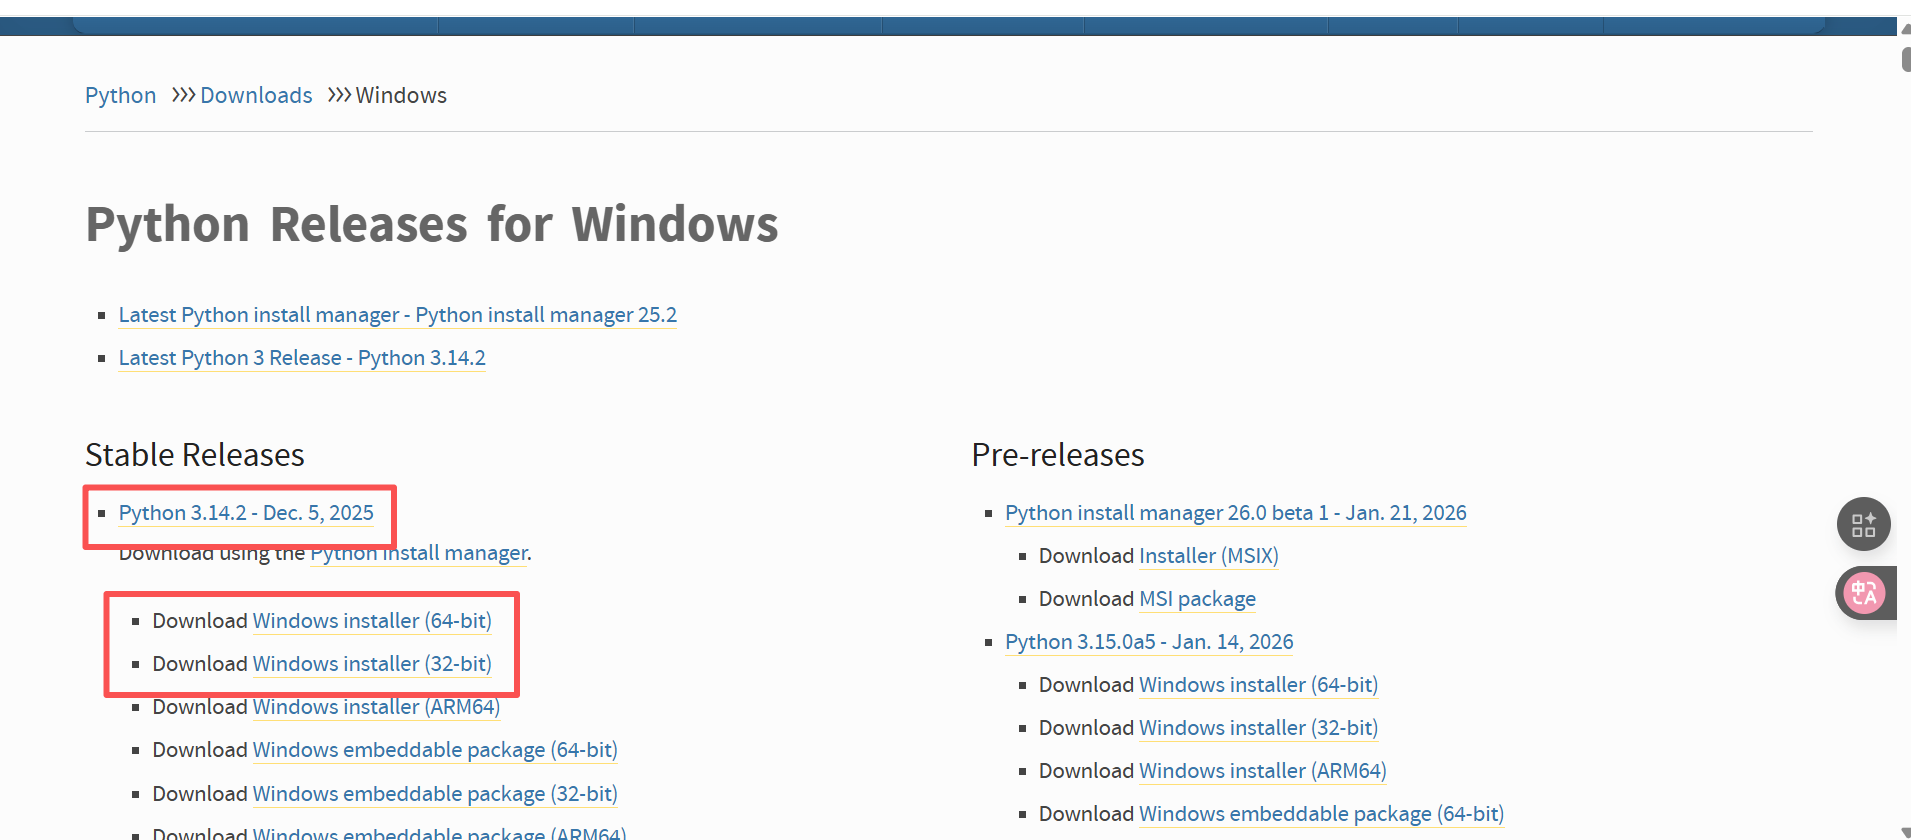Download pre-release Installer (MSIX)

(x=1209, y=556)
